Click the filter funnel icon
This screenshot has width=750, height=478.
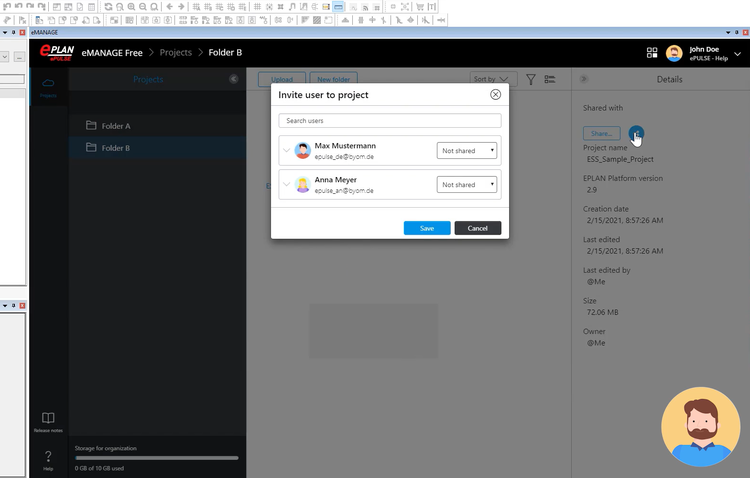[531, 79]
